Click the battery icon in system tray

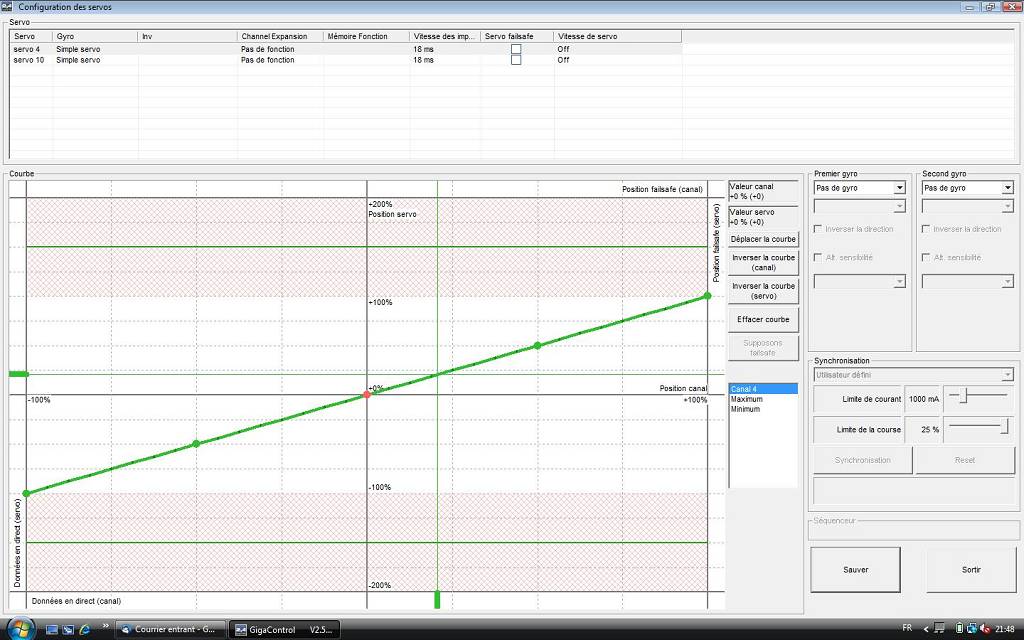coord(959,628)
